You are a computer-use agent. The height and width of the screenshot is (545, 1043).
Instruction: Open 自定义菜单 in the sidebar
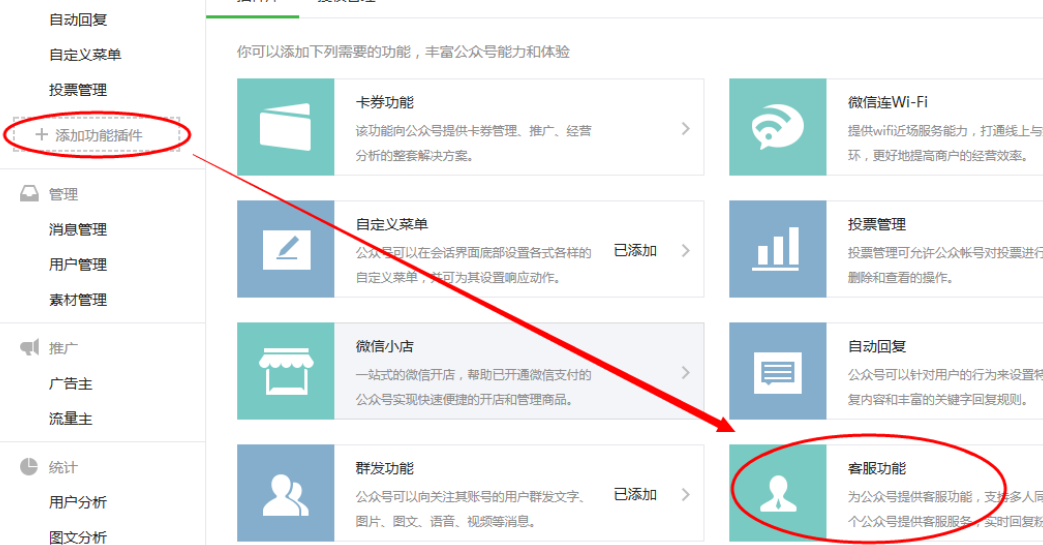[x=85, y=55]
